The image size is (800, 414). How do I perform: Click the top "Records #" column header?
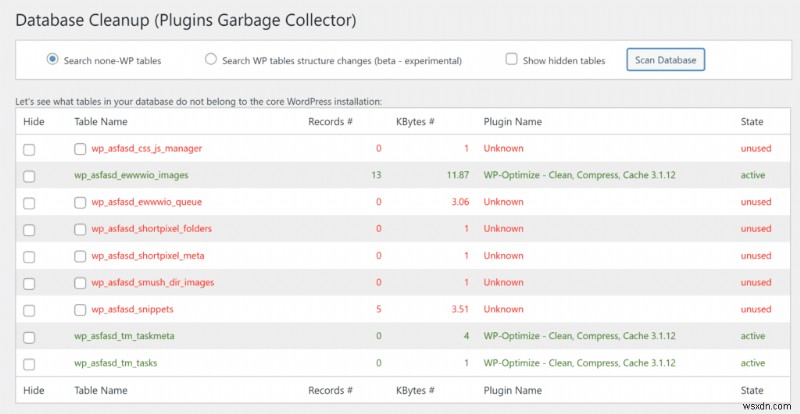tap(330, 122)
